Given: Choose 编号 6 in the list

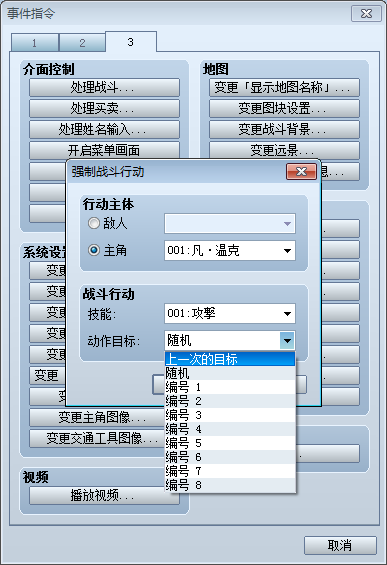Looking at the screenshot, I should [x=230, y=457].
